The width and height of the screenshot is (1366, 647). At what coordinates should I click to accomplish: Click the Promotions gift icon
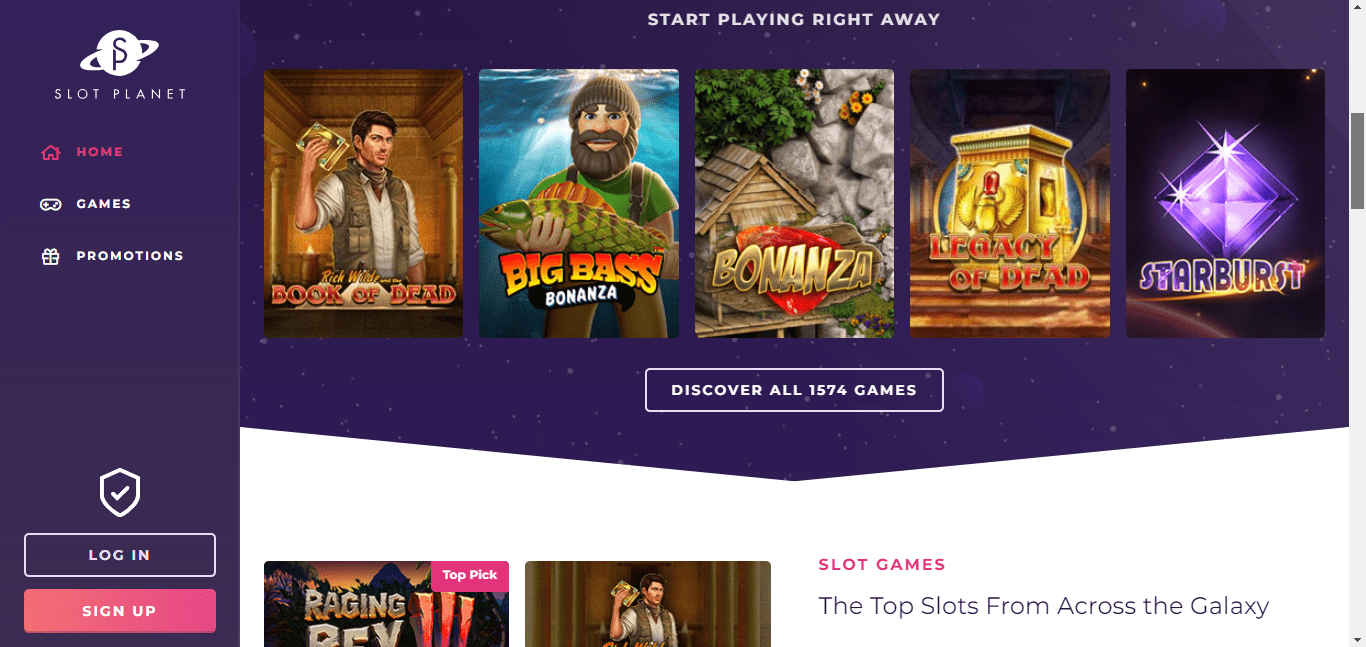pyautogui.click(x=51, y=256)
